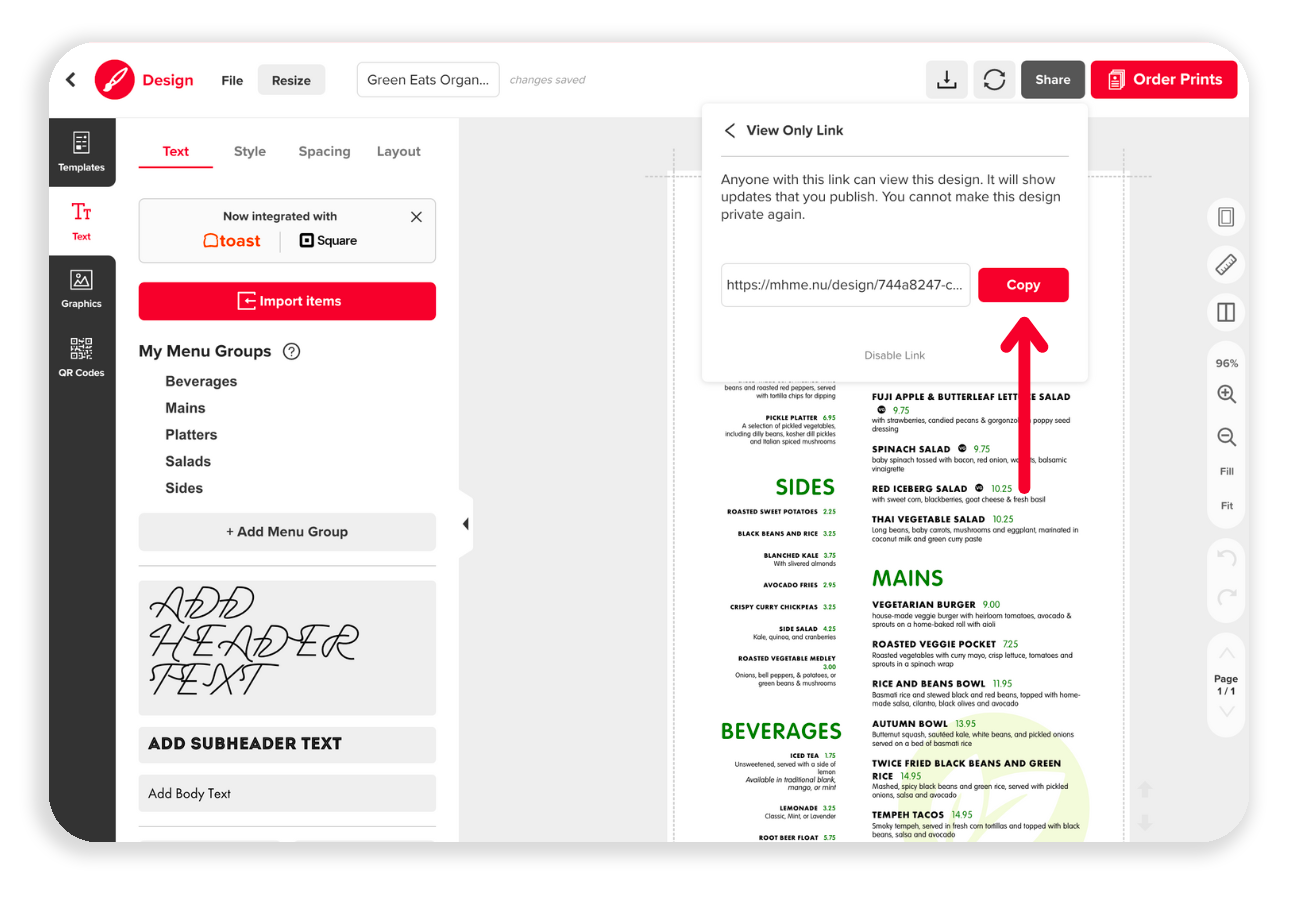Open the Resize menu
Image resolution: width=1300 pixels, height=900 pixels.
(x=291, y=80)
